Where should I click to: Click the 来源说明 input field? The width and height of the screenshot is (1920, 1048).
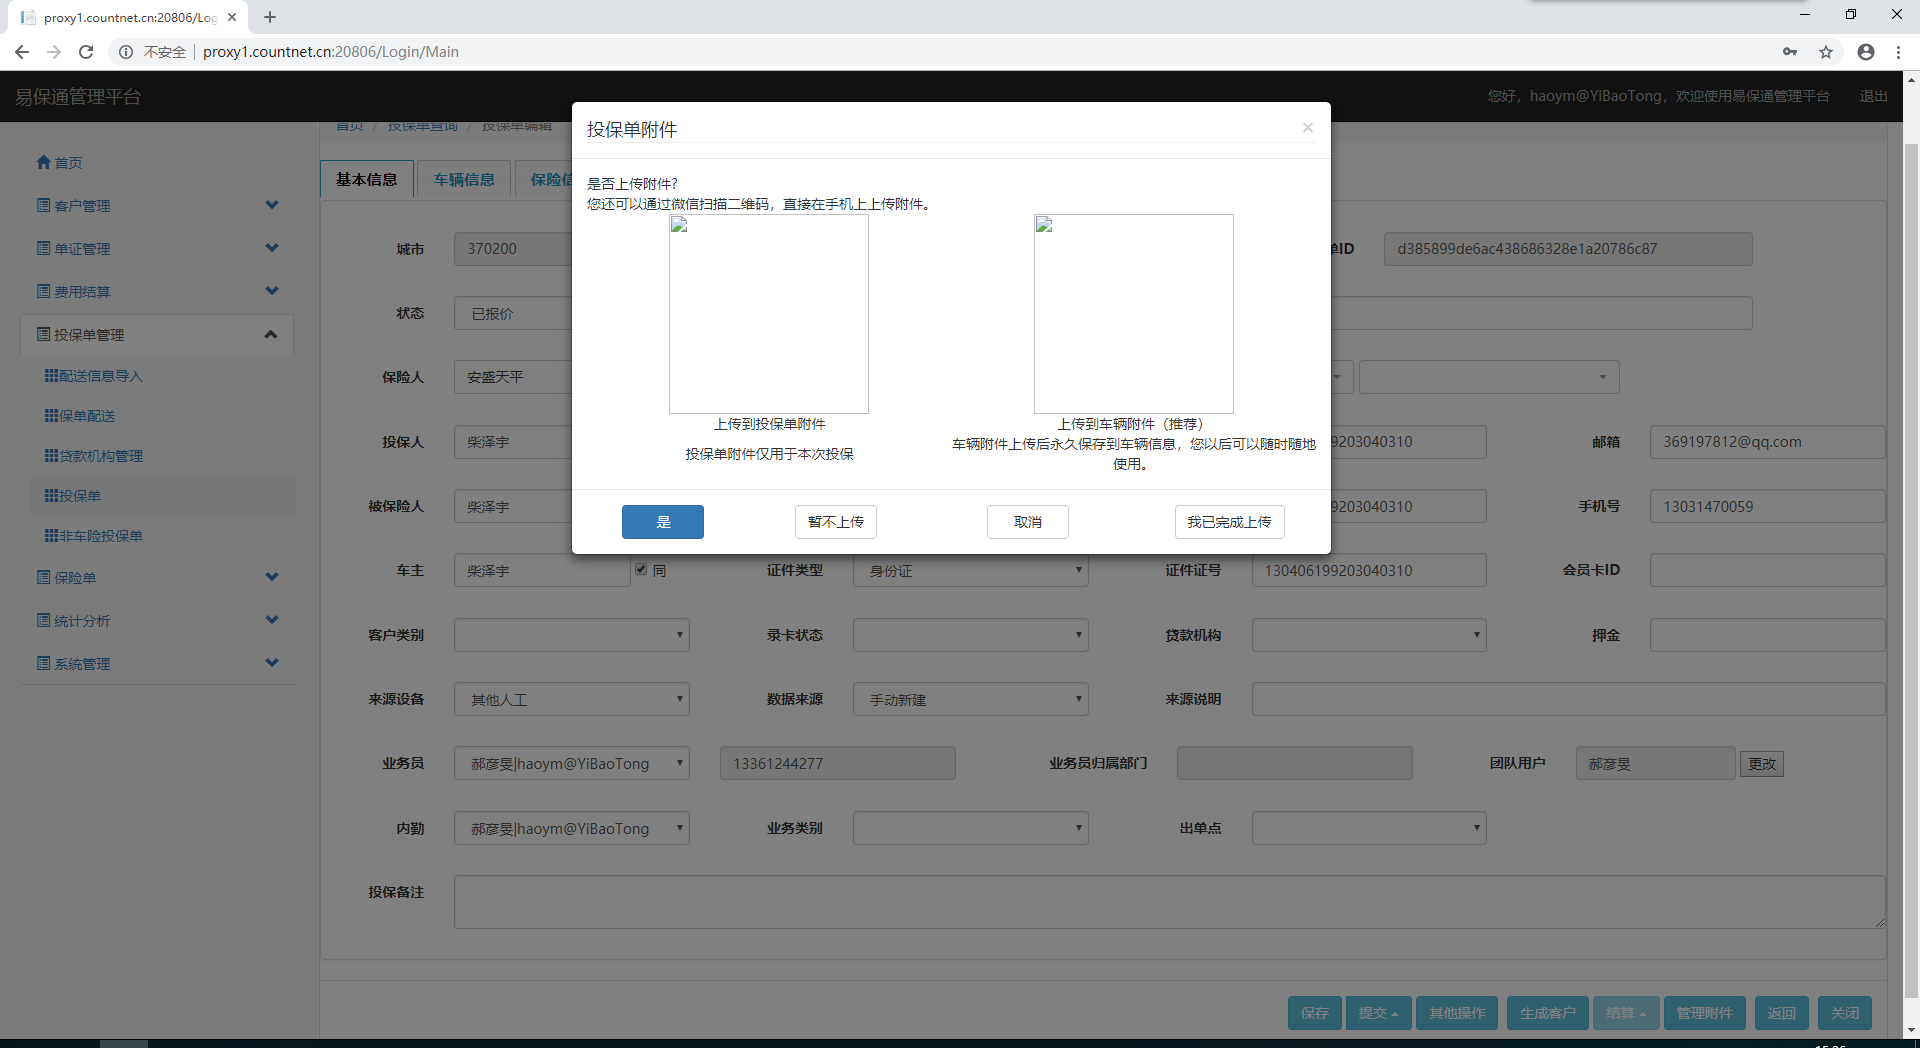pos(1568,699)
